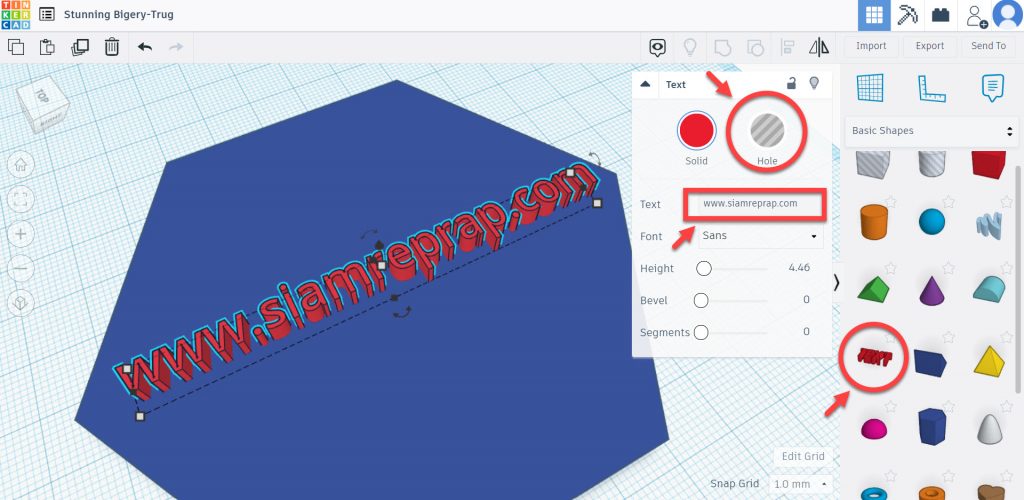Image resolution: width=1024 pixels, height=500 pixels.
Task: Click the Delete trash can icon
Action: (x=112, y=47)
